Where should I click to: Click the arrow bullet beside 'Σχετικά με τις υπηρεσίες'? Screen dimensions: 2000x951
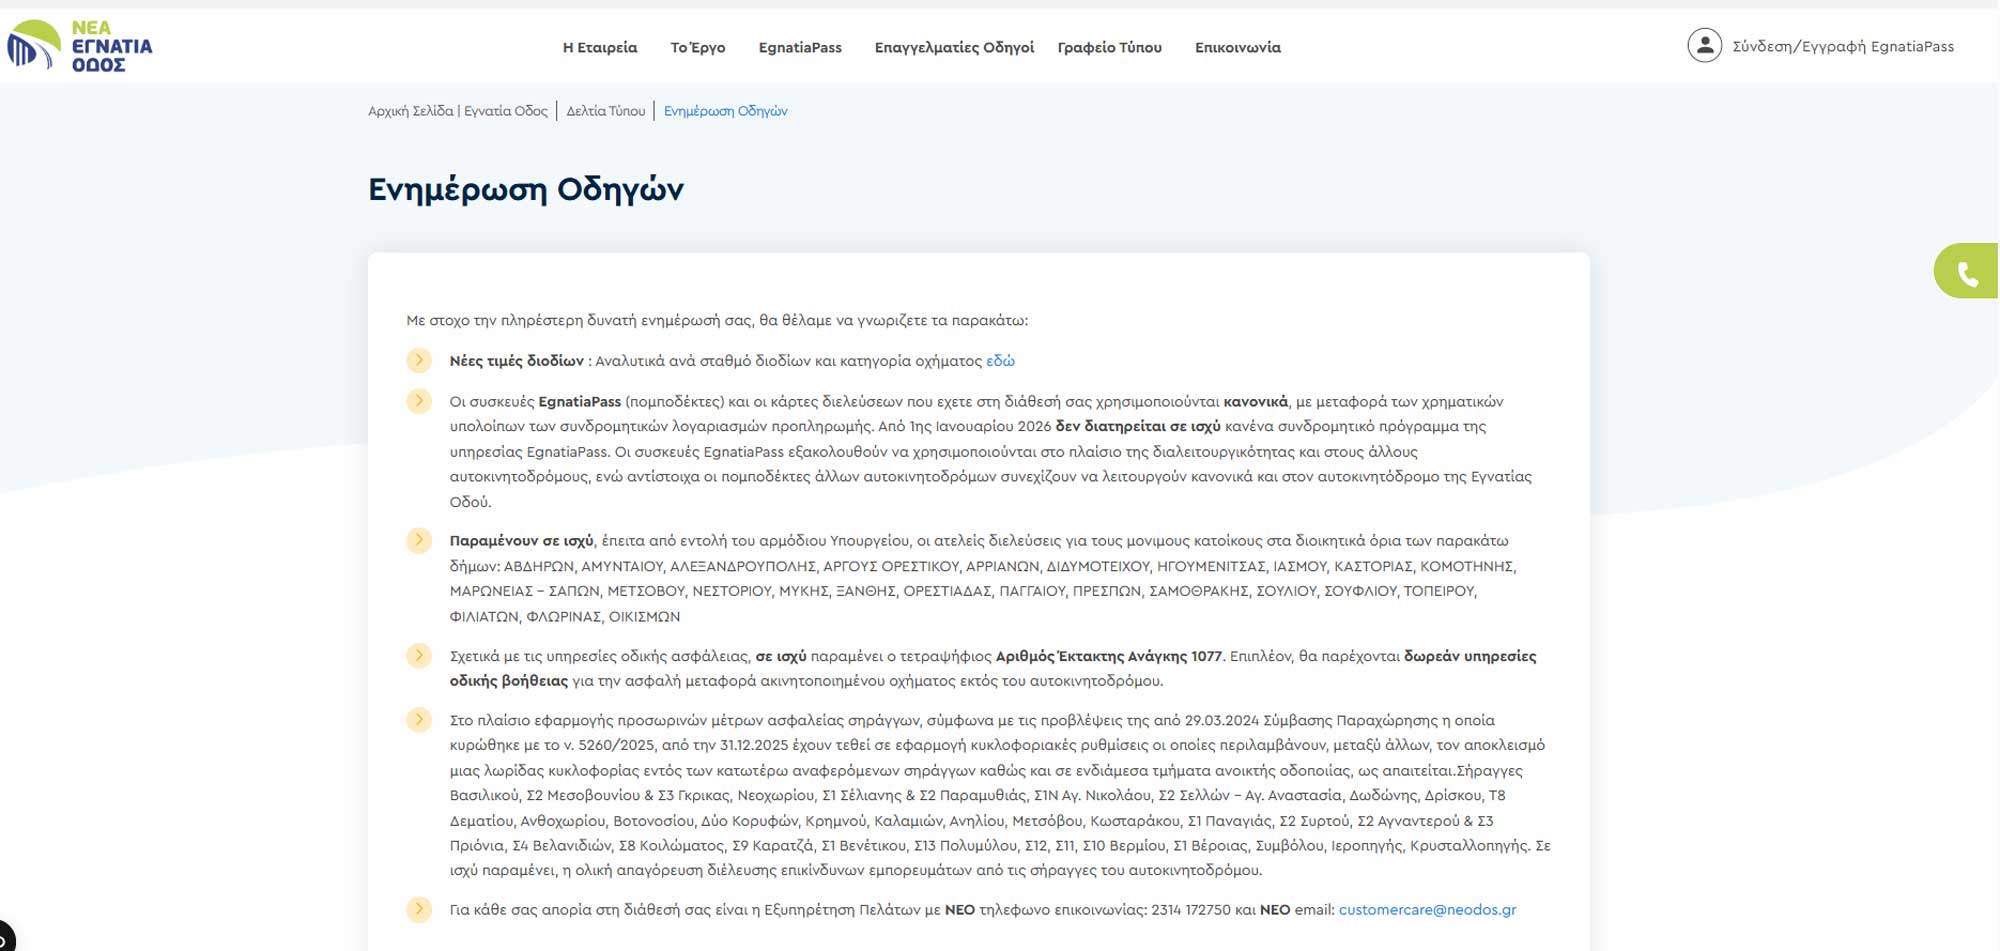click(419, 656)
